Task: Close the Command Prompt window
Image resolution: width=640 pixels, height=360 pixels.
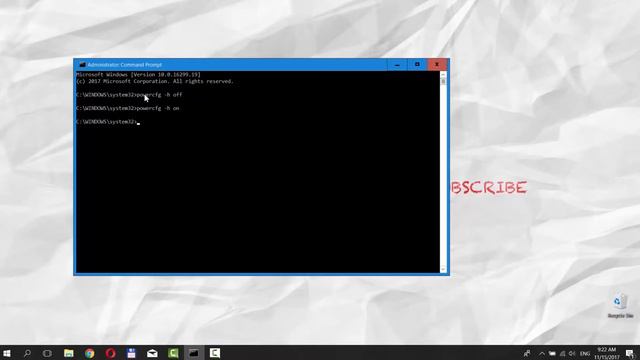Action: point(437,64)
